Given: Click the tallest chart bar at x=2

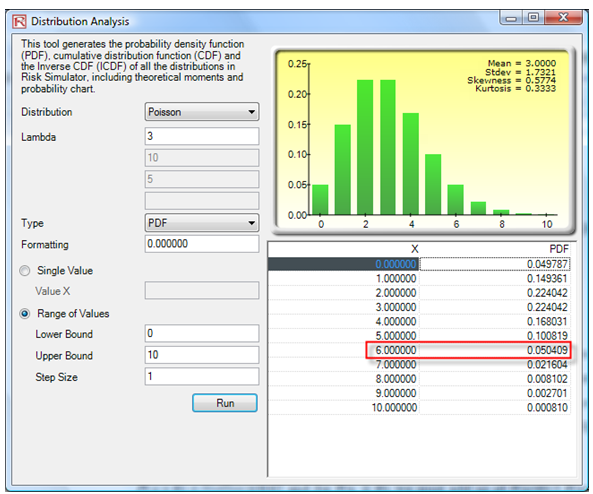Looking at the screenshot, I should [365, 147].
